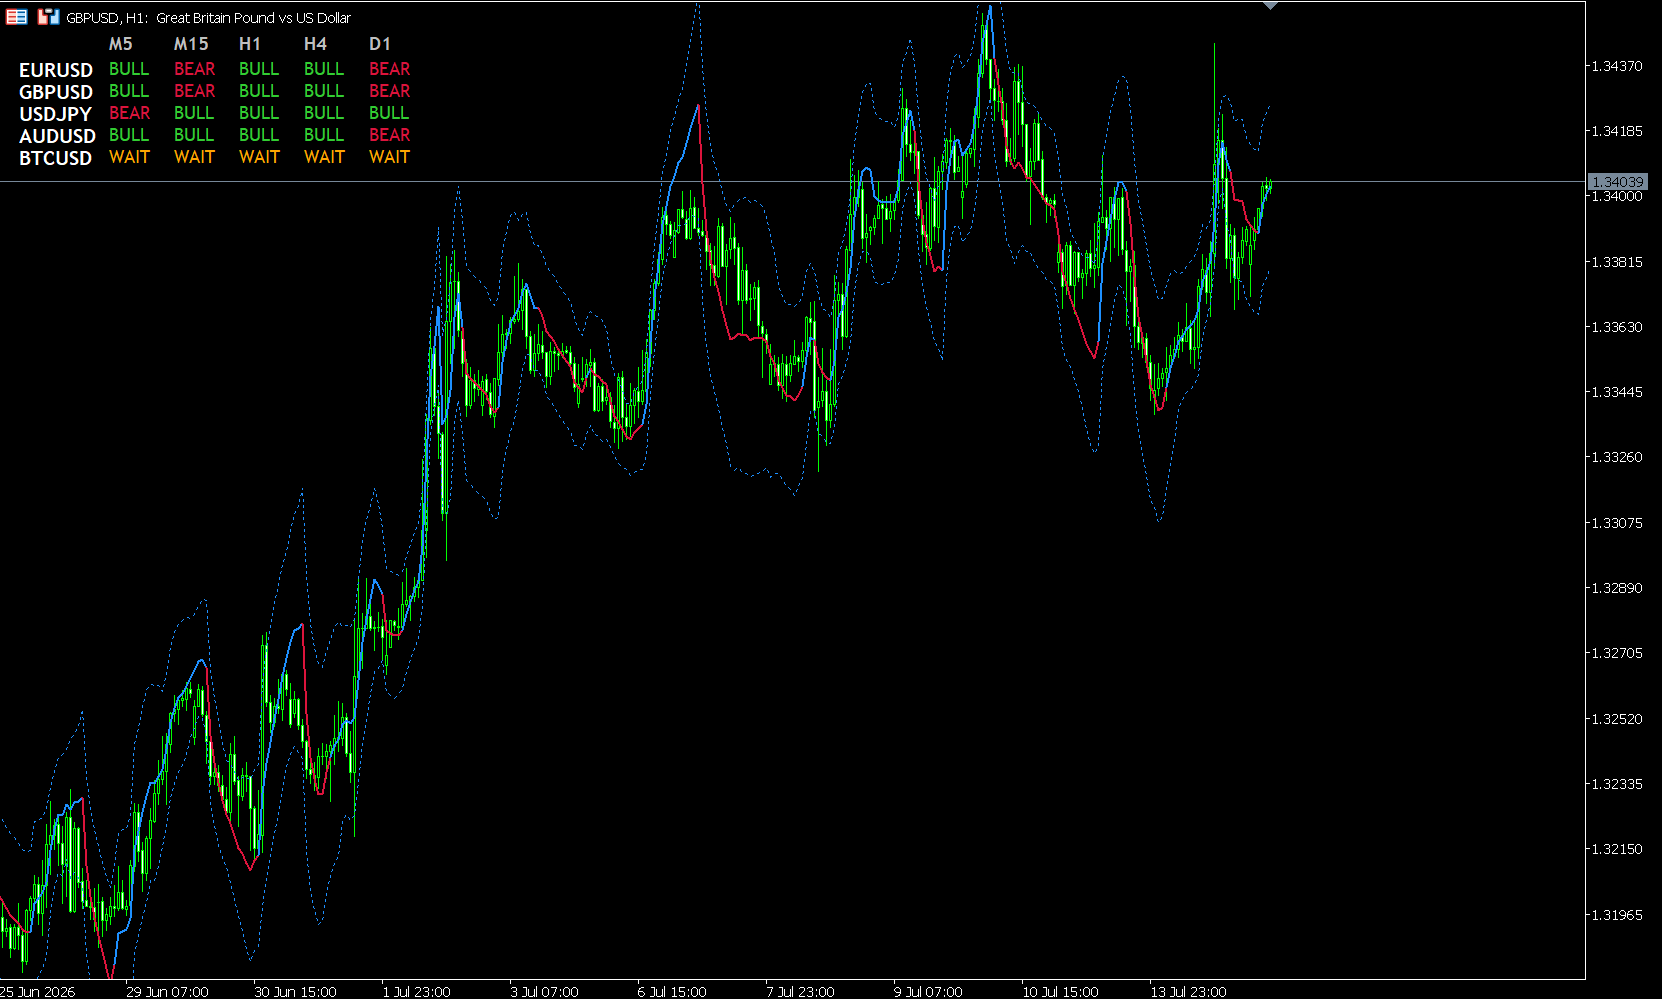Select the EURUSD symbol row label

point(56,70)
